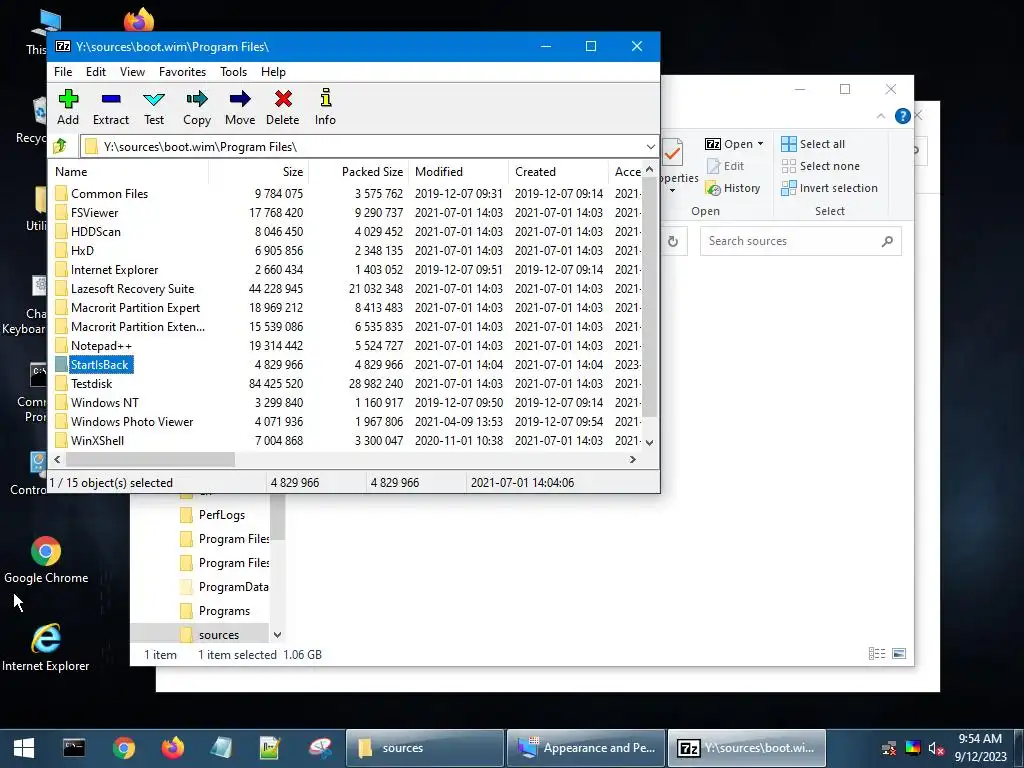
Task: Sort by Created column header
Action: pos(558,172)
